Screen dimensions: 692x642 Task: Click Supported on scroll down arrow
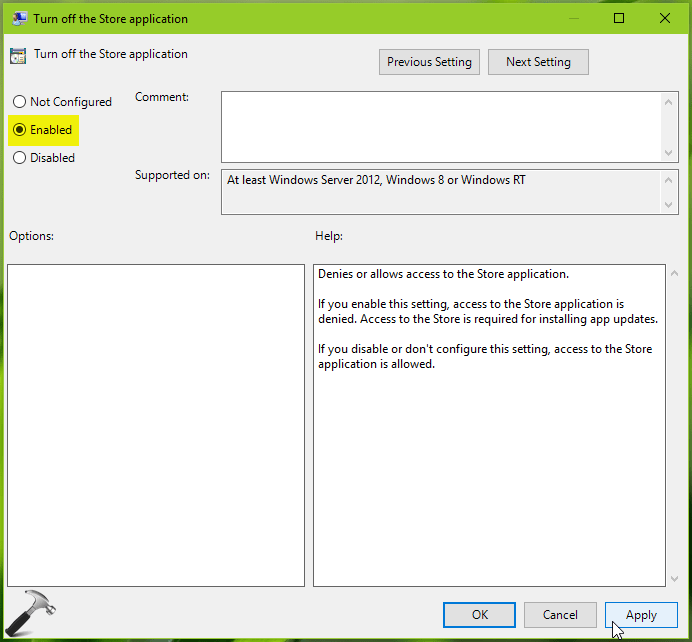(x=669, y=205)
